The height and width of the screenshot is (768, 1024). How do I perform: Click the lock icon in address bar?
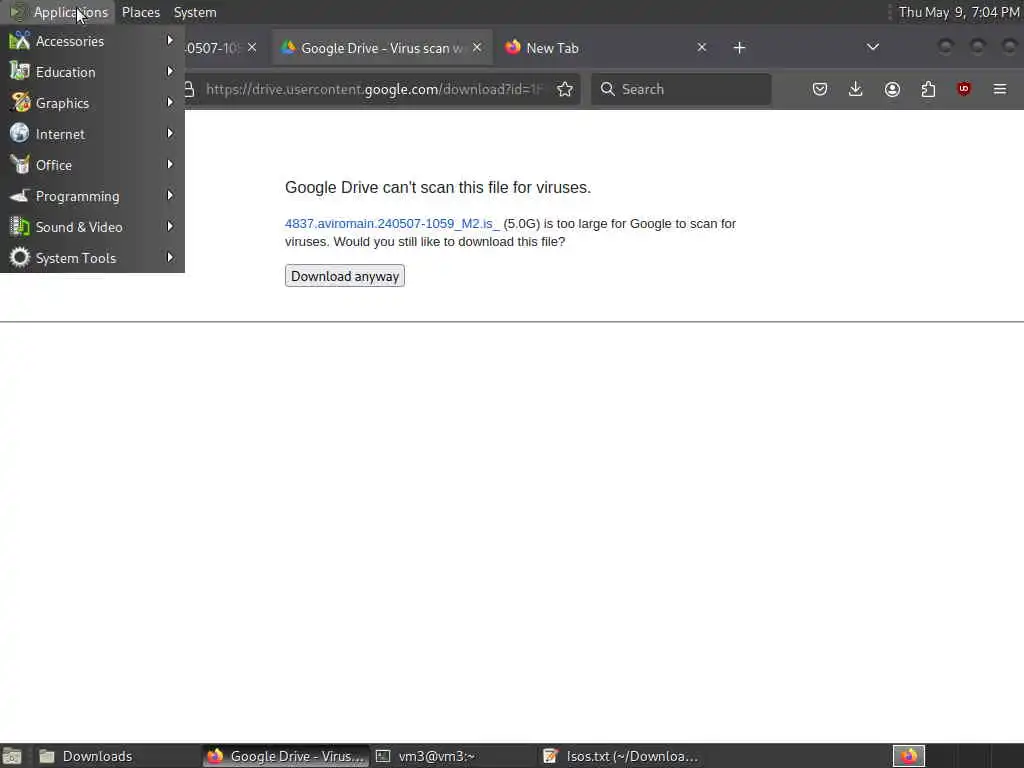189,89
